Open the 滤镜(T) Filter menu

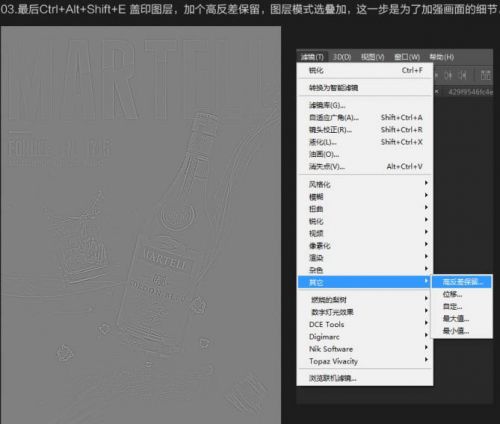312,57
